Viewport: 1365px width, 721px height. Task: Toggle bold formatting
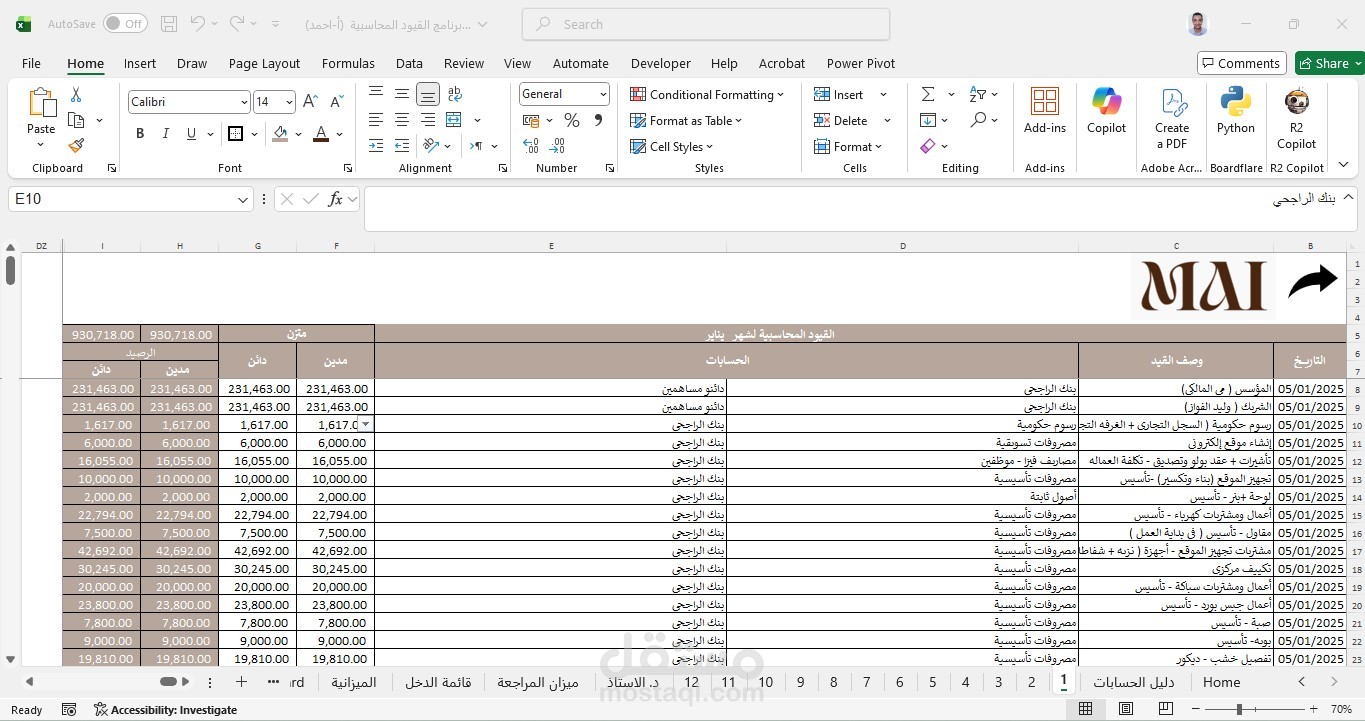(x=140, y=134)
